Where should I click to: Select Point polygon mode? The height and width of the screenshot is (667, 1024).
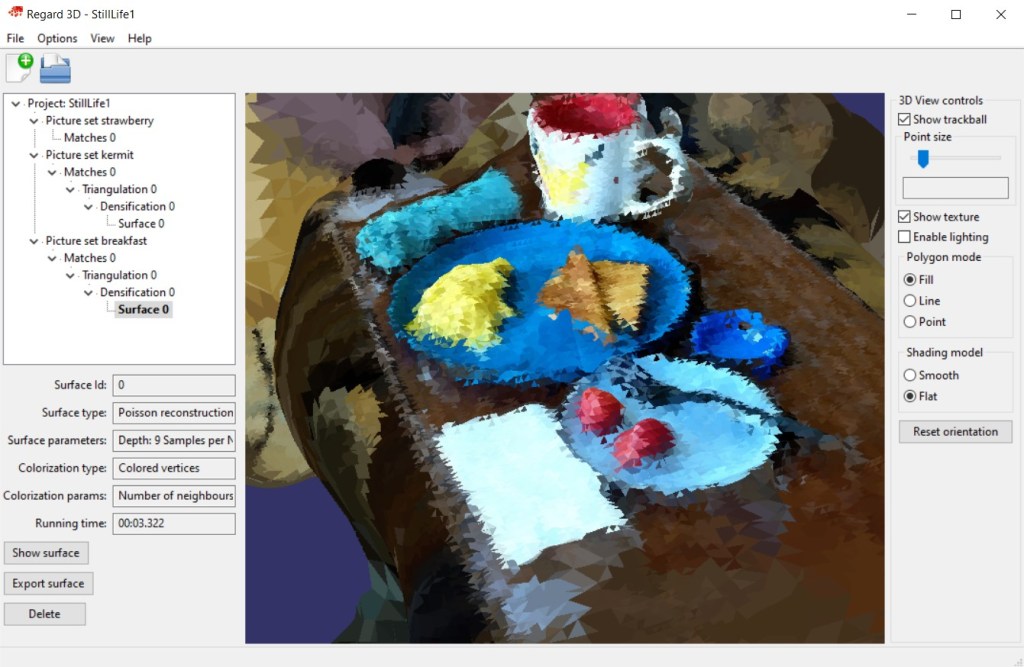point(910,322)
